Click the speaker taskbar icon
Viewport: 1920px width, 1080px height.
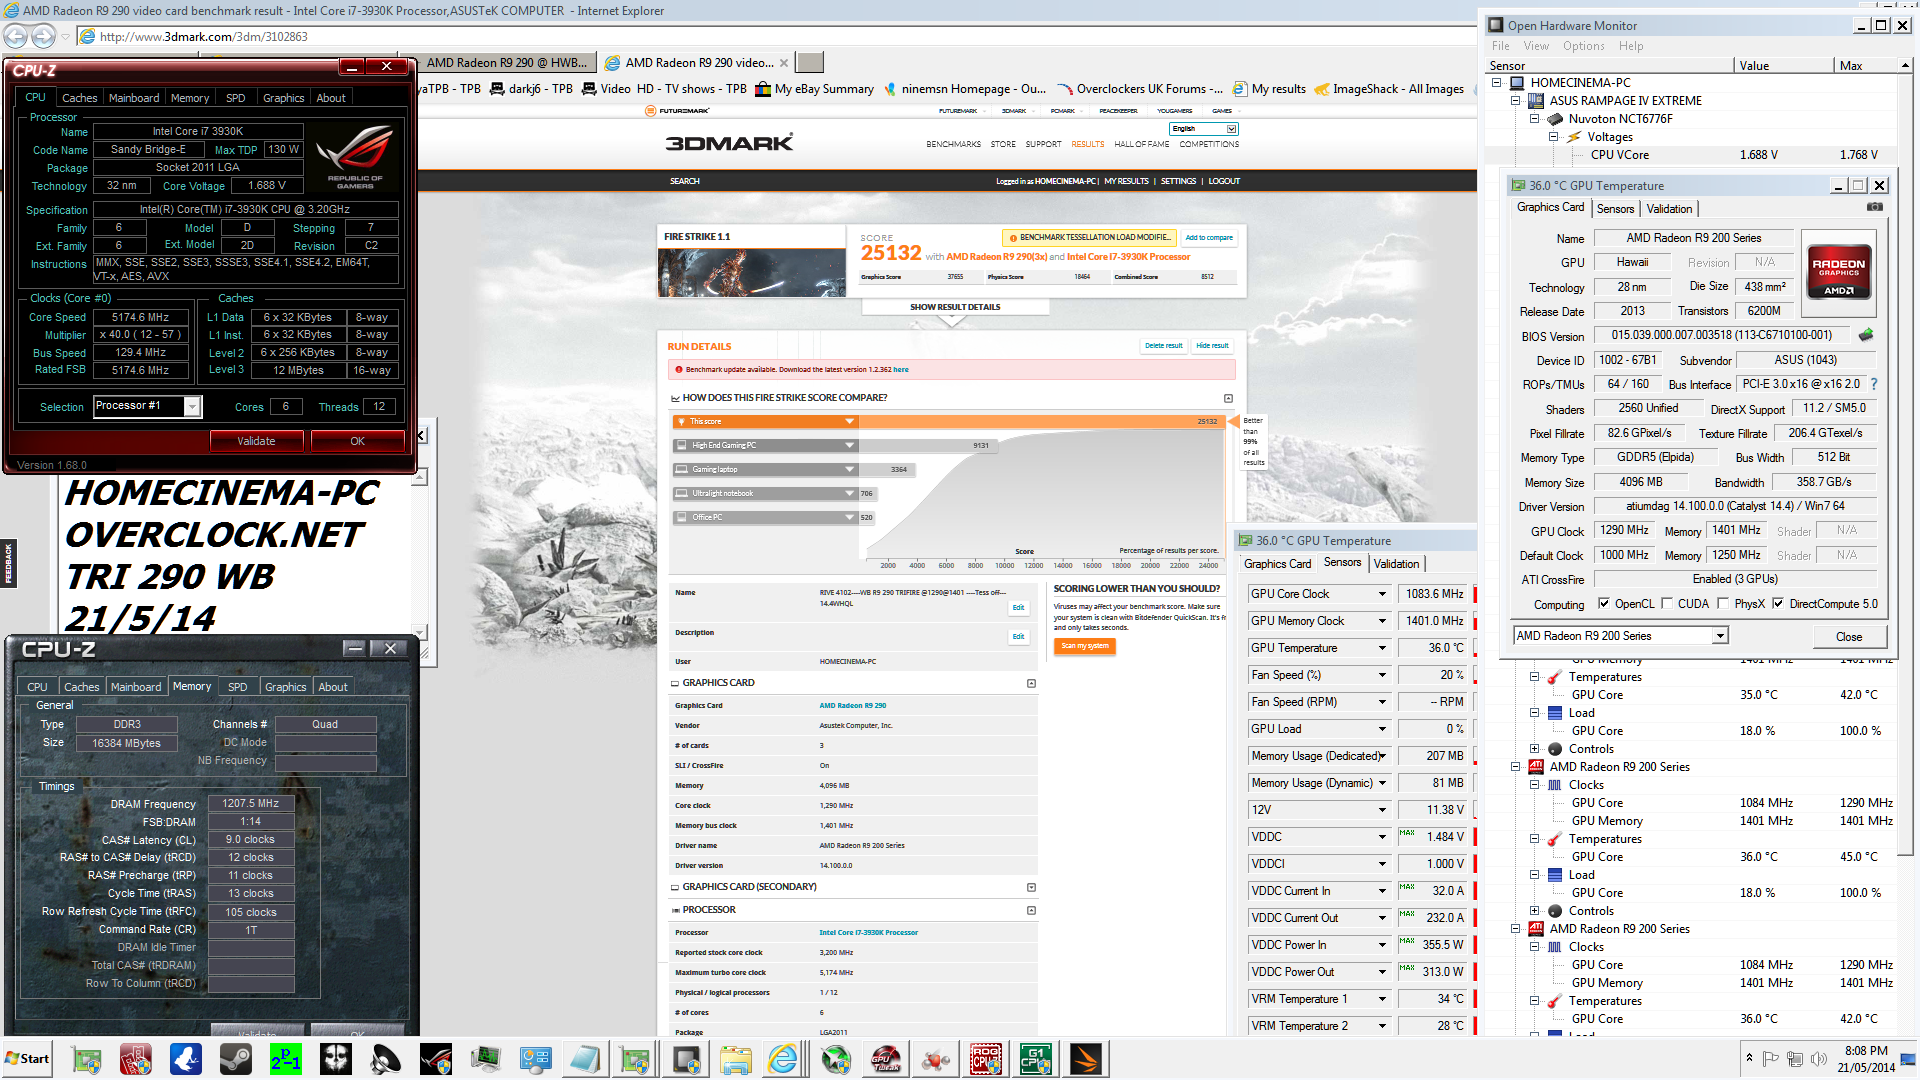386,1059
